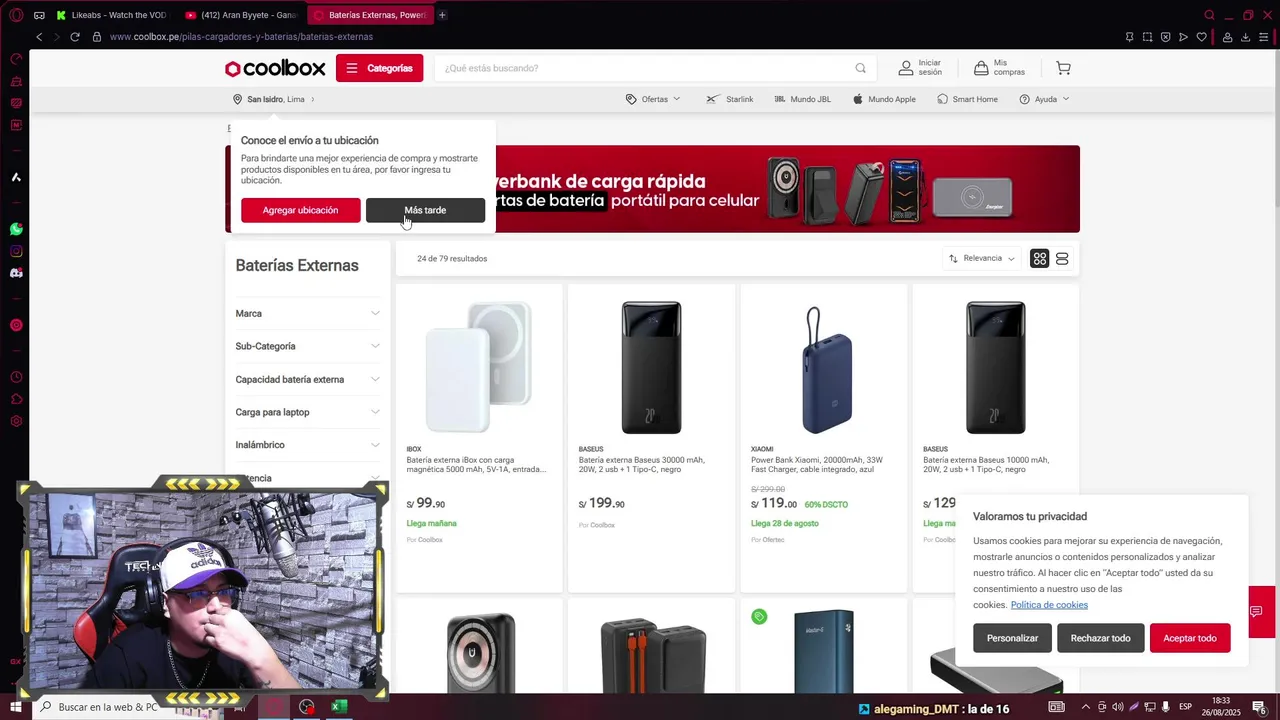This screenshot has height=720, width=1280.
Task: Open San Isidro, Lima location selector
Action: (274, 99)
